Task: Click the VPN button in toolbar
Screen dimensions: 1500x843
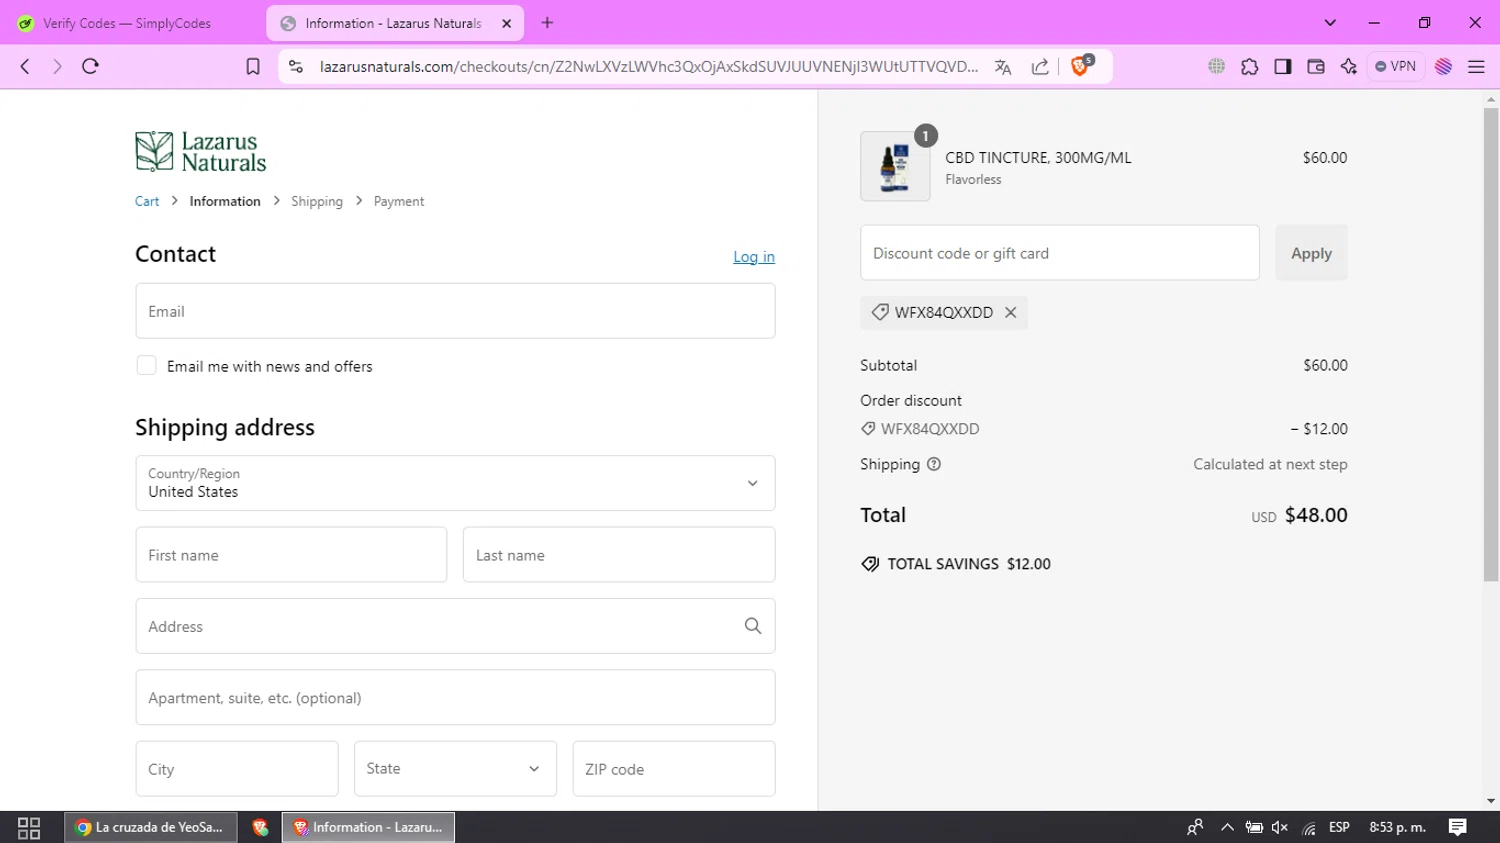Action: (1395, 66)
